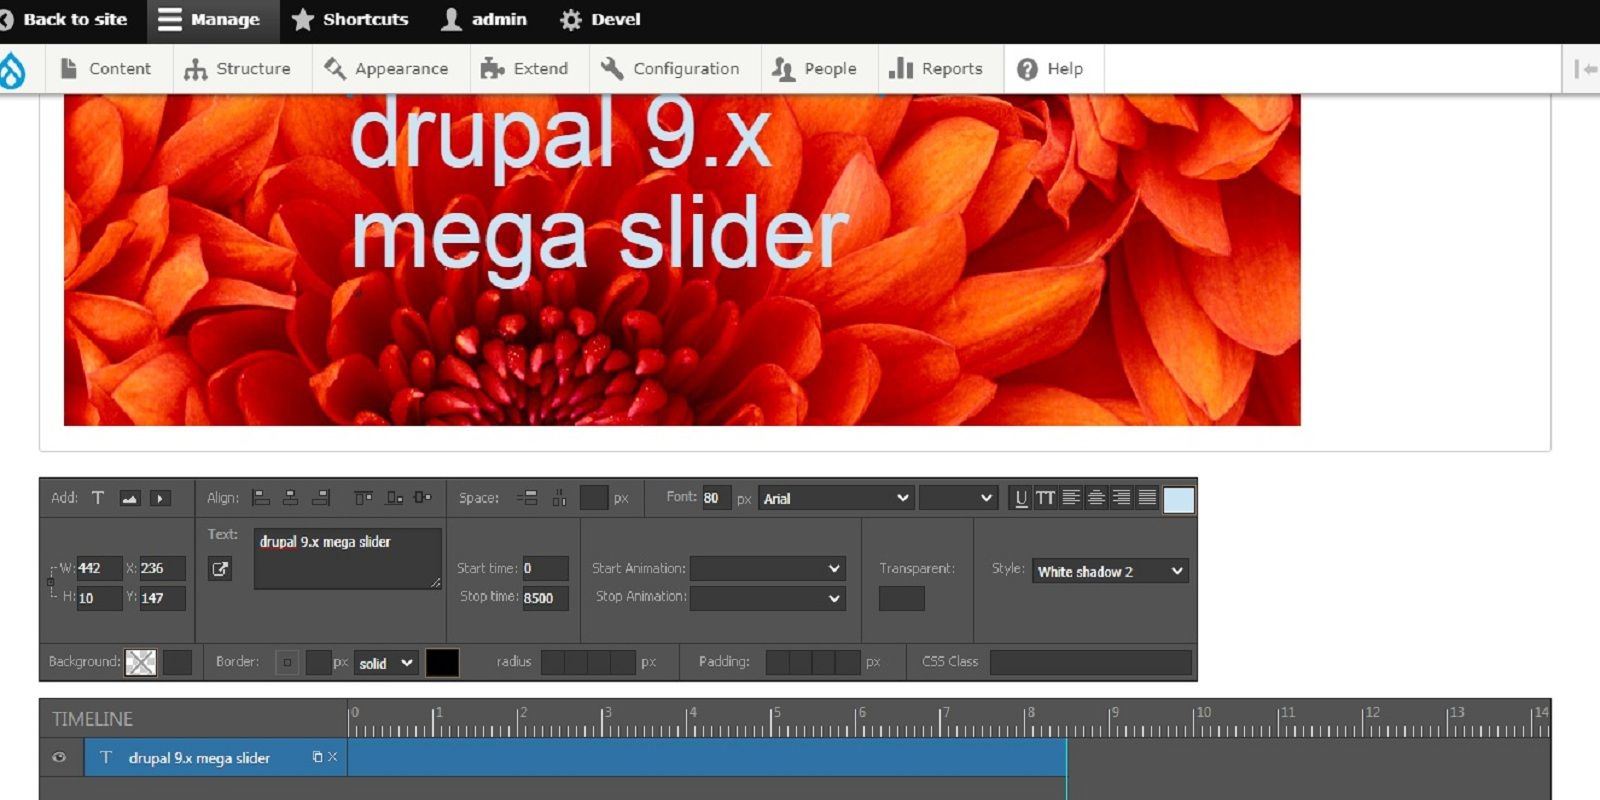
Task: Open the light blue font color swatch
Action: (x=1179, y=499)
